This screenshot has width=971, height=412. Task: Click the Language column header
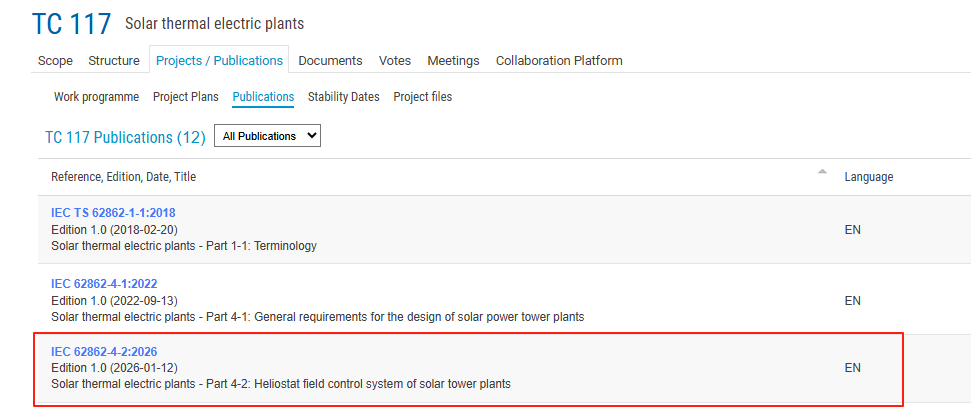click(x=868, y=177)
